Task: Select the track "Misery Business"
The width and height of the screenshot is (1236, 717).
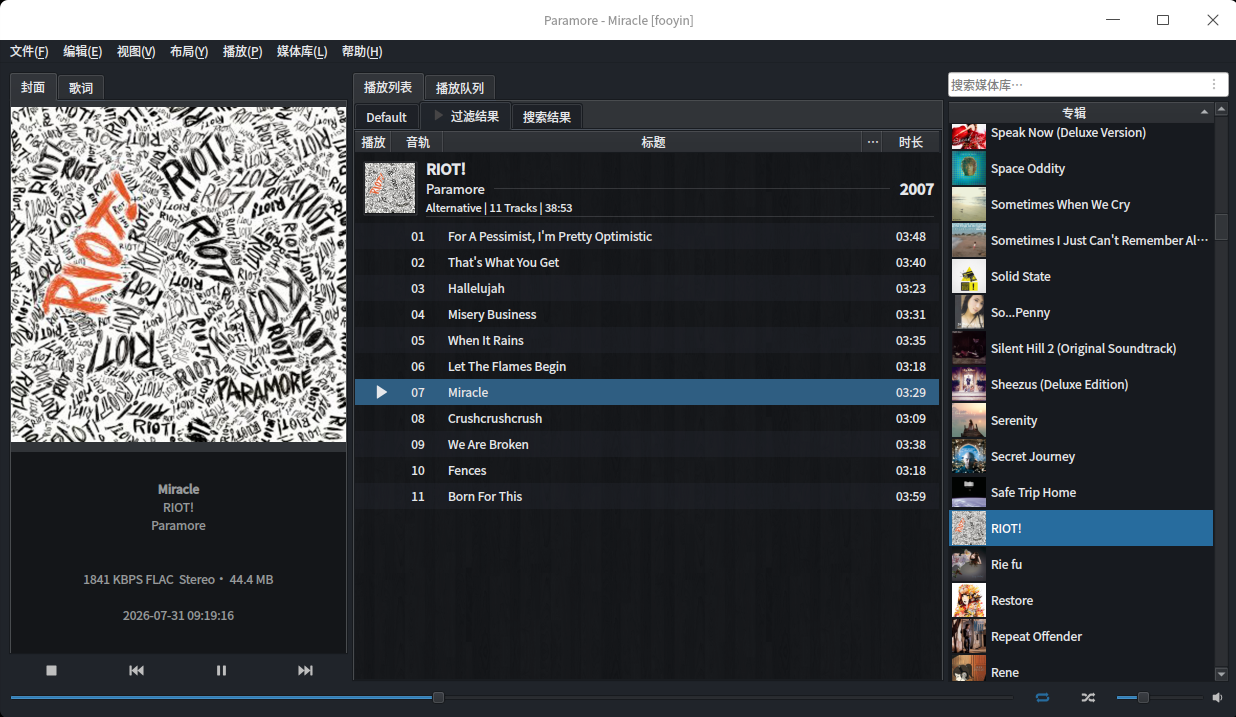Action: click(647, 314)
